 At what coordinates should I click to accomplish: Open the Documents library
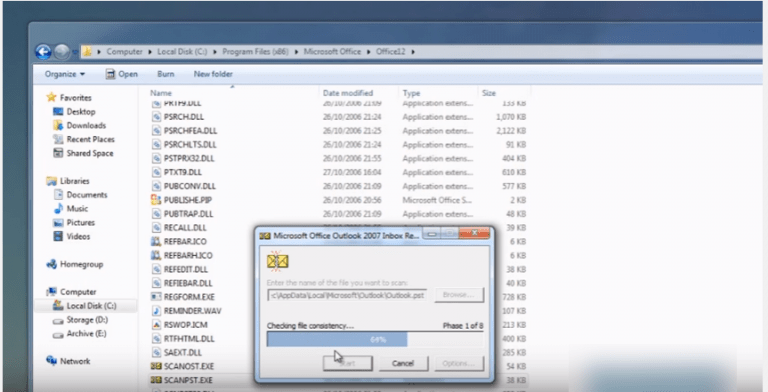pyautogui.click(x=80, y=195)
